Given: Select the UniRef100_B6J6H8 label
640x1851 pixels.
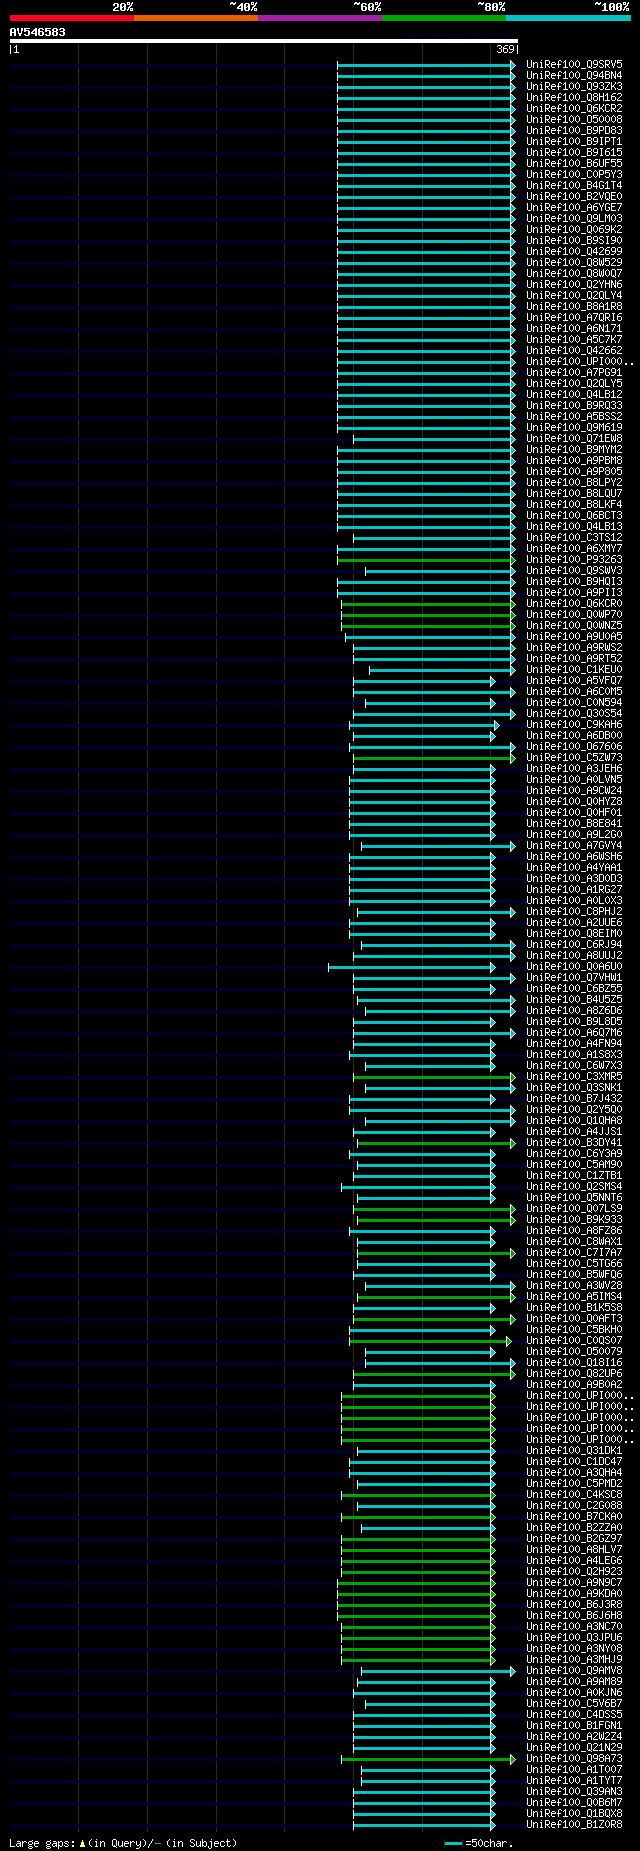Looking at the screenshot, I should 574,1615.
